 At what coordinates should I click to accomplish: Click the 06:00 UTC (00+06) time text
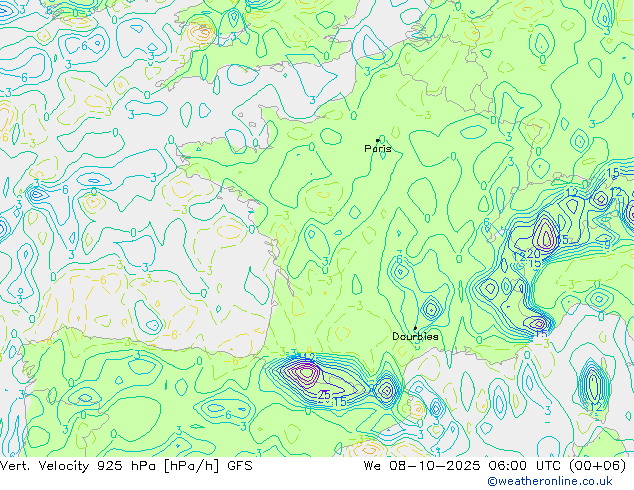point(557,466)
